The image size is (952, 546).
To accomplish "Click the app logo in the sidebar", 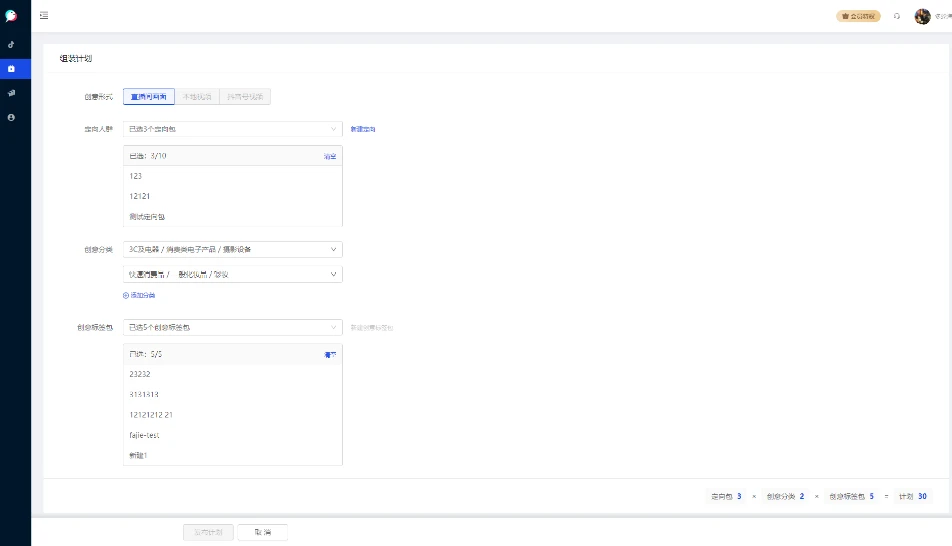I will 11,16.
